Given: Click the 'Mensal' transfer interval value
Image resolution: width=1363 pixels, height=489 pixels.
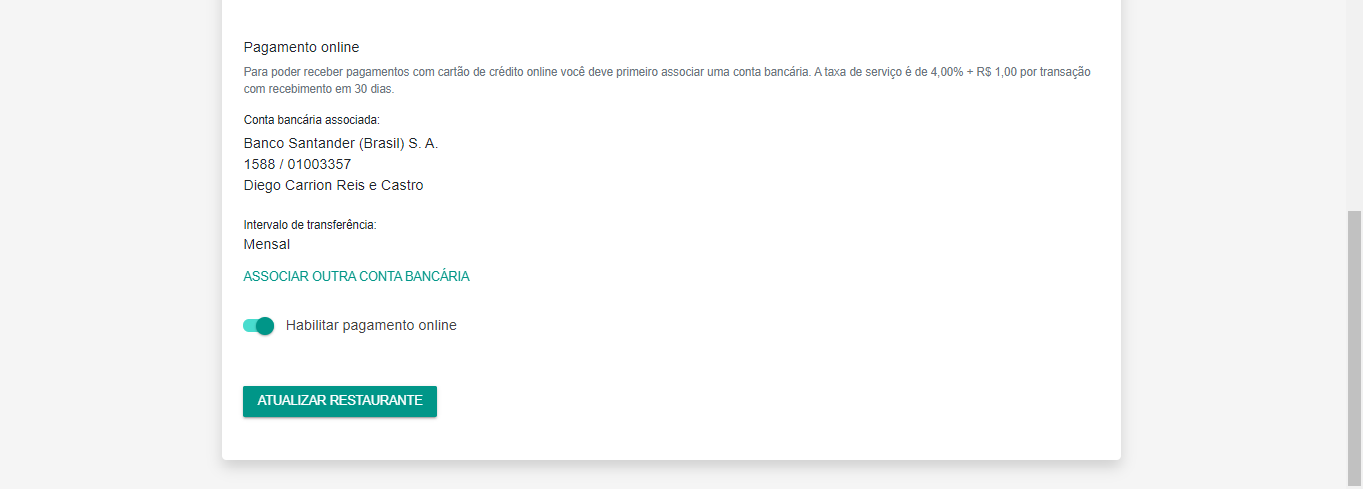Looking at the screenshot, I should click(266, 244).
